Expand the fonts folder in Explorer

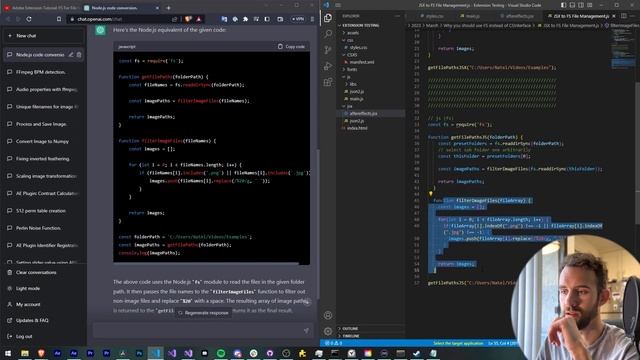point(352,69)
